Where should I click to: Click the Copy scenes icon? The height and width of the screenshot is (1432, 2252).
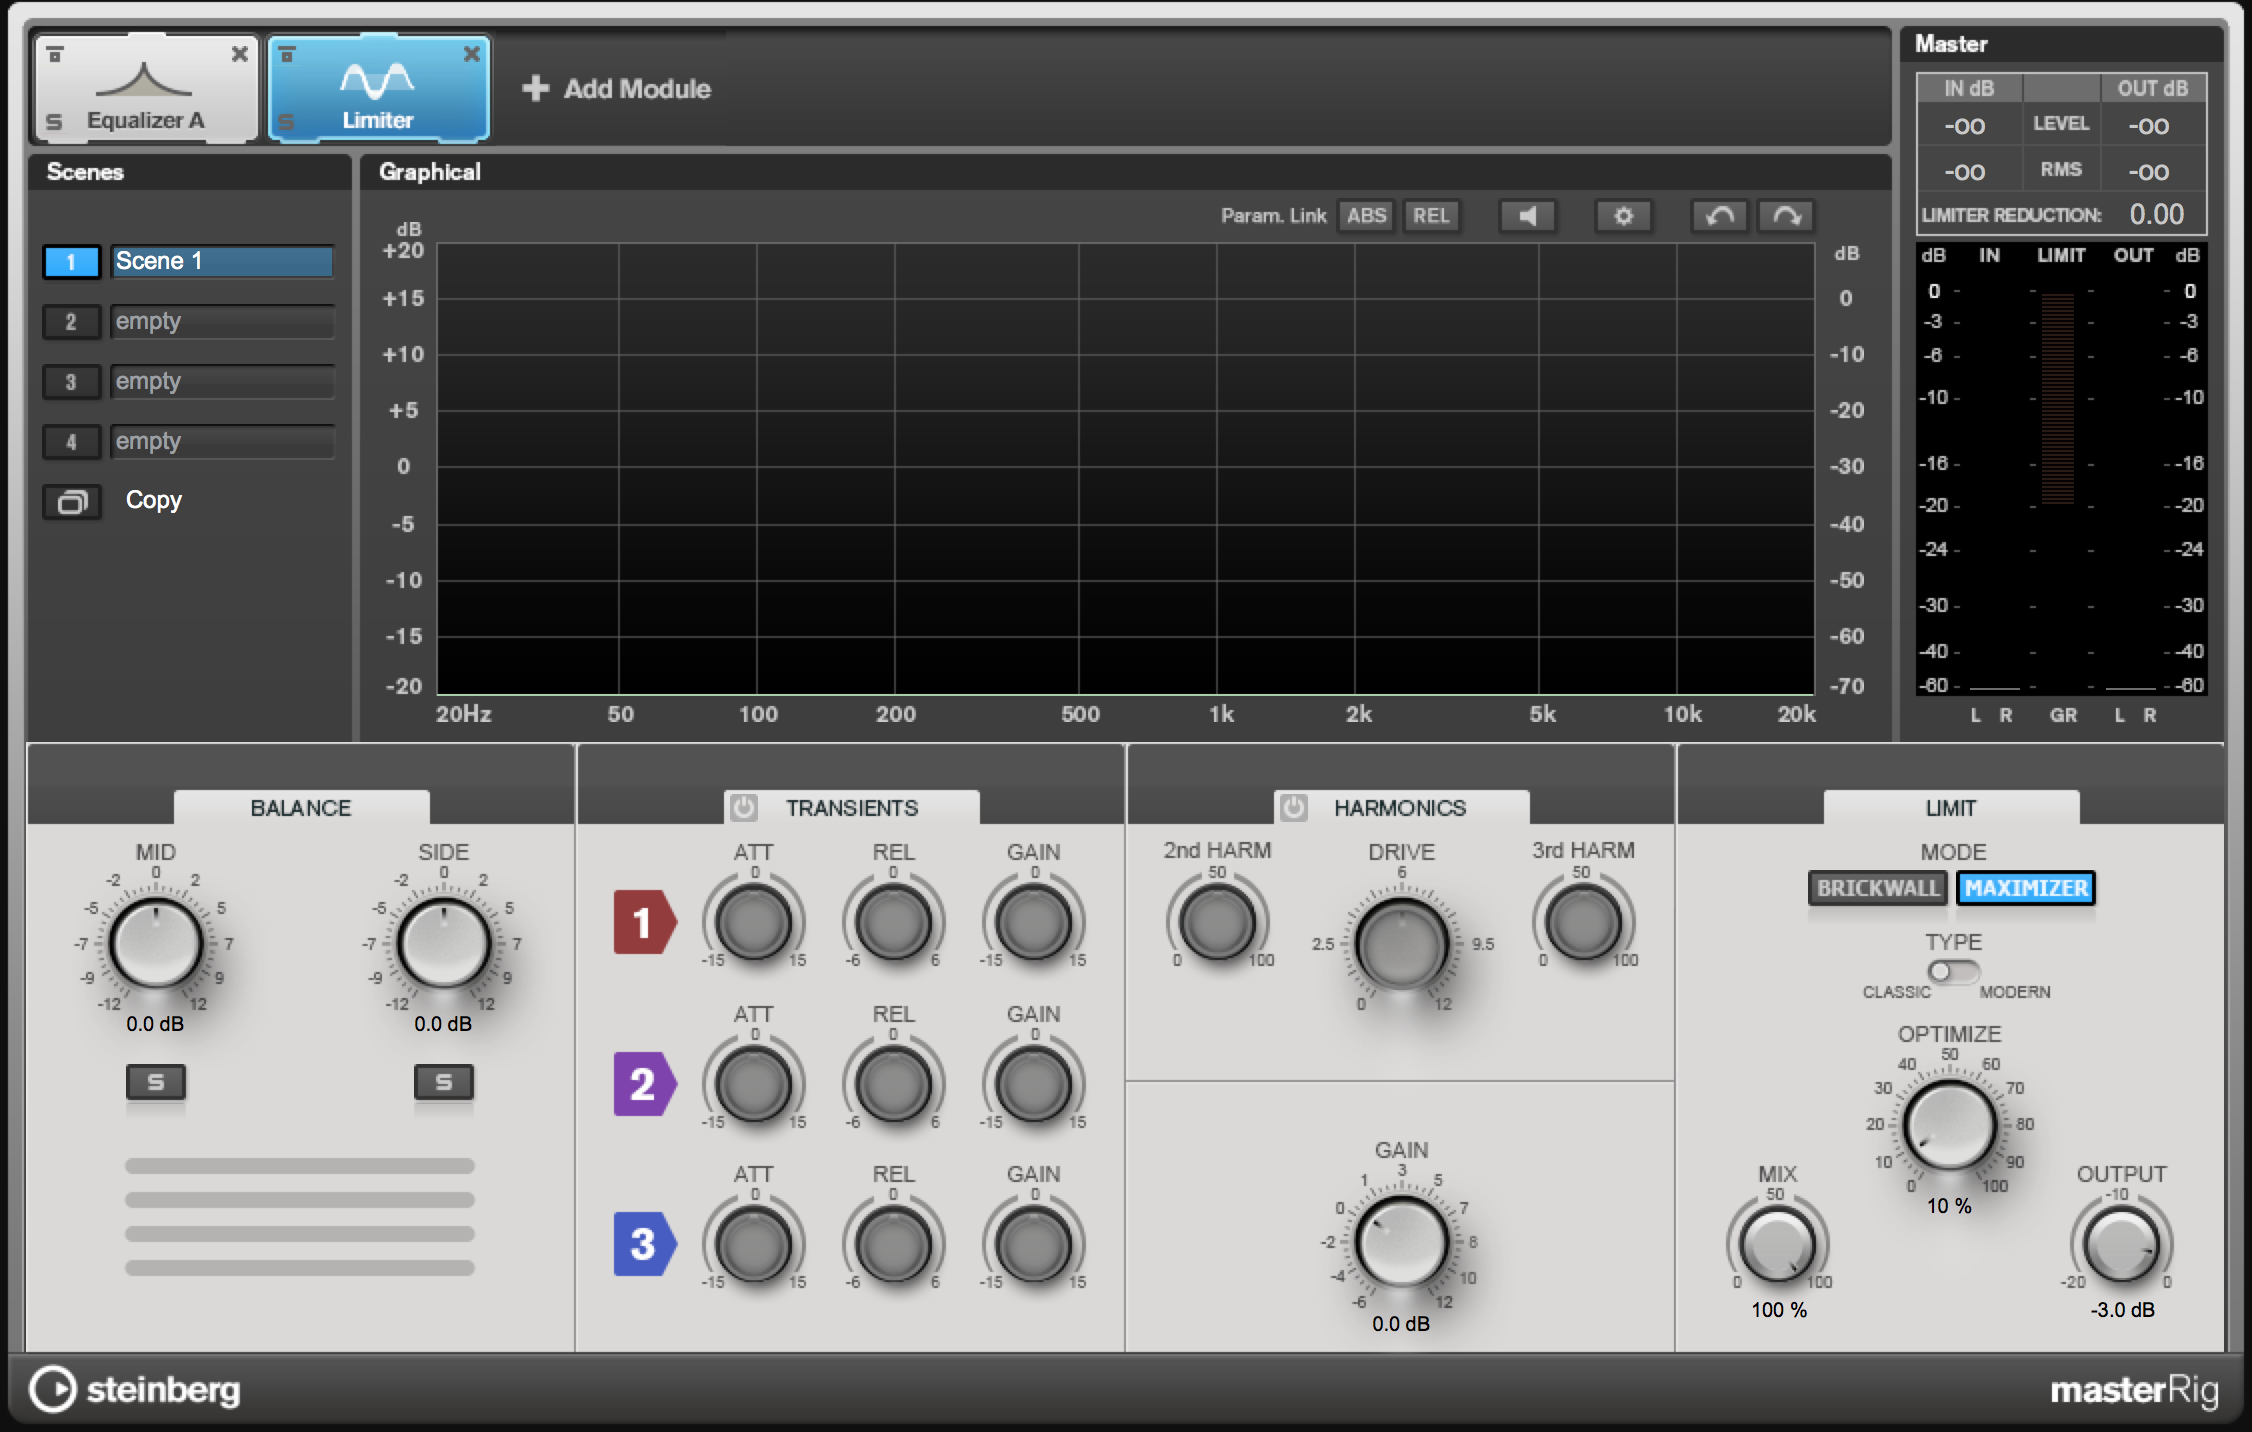(70, 501)
